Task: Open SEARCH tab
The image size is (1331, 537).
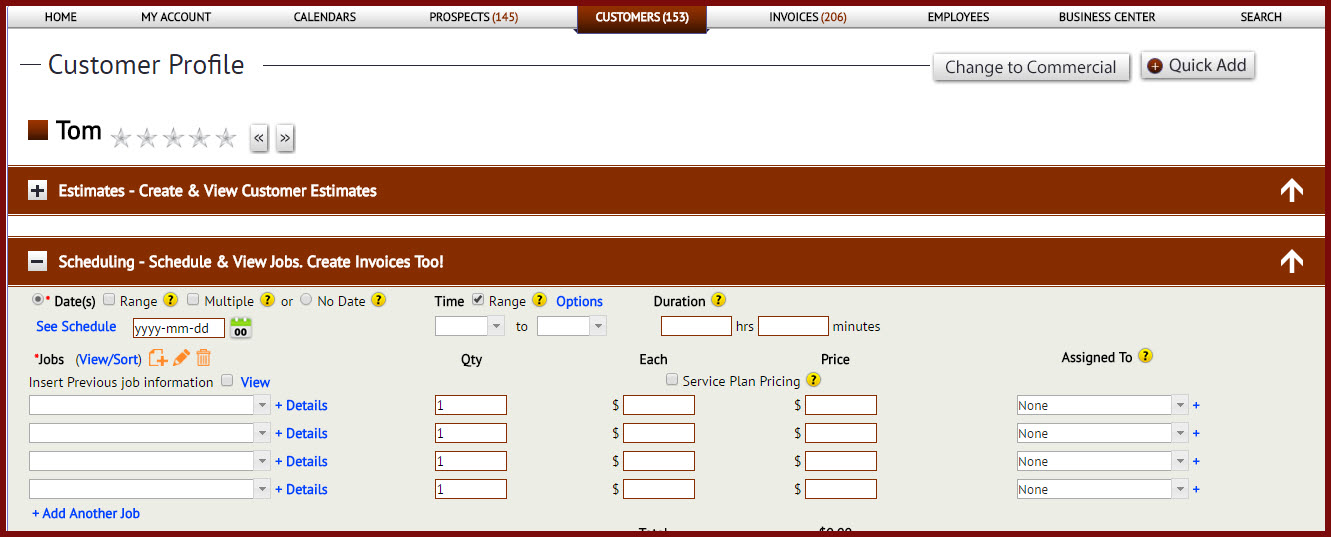Action: [x=1261, y=17]
